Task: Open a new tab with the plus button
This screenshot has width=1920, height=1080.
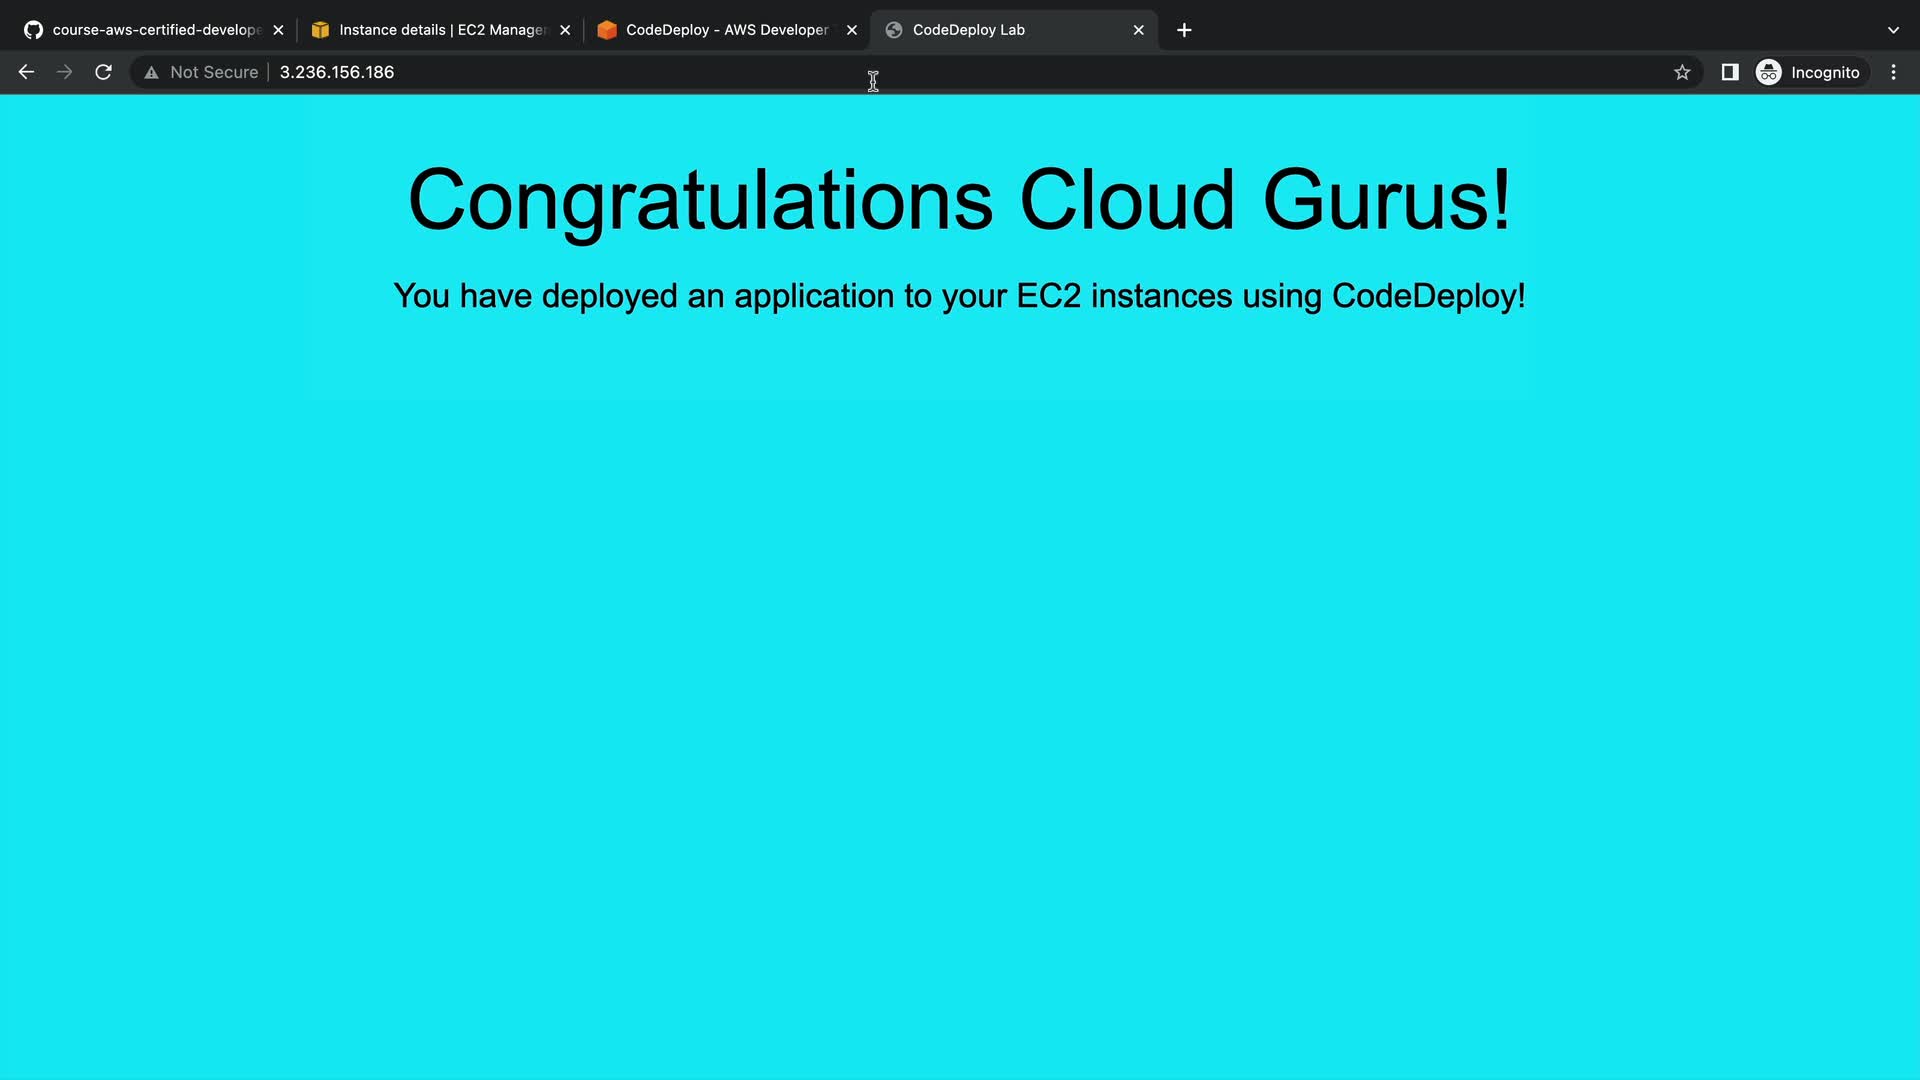Action: (x=1184, y=30)
